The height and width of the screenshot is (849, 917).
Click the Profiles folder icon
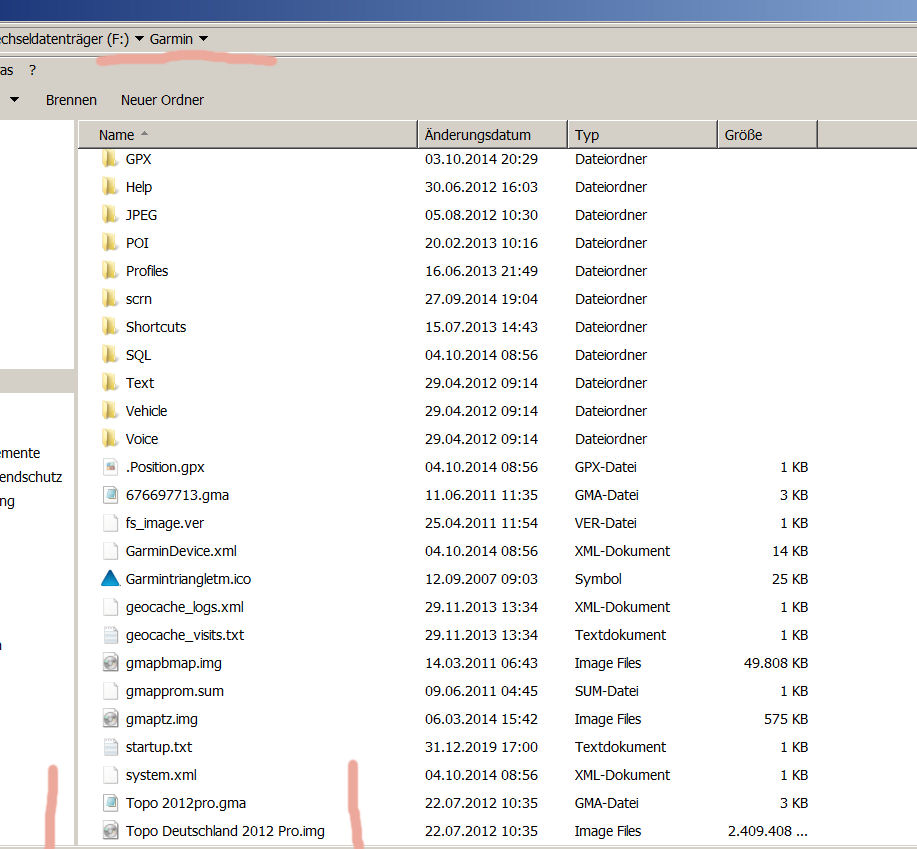109,271
